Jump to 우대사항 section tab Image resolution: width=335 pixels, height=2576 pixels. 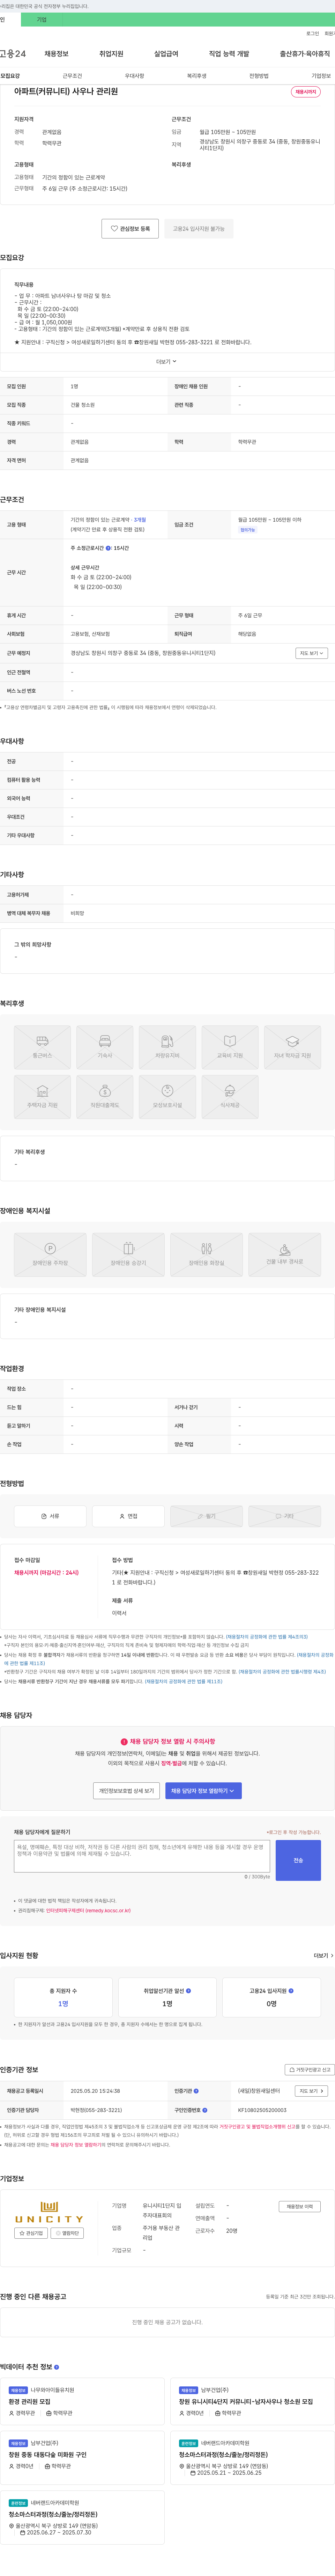pos(134,76)
